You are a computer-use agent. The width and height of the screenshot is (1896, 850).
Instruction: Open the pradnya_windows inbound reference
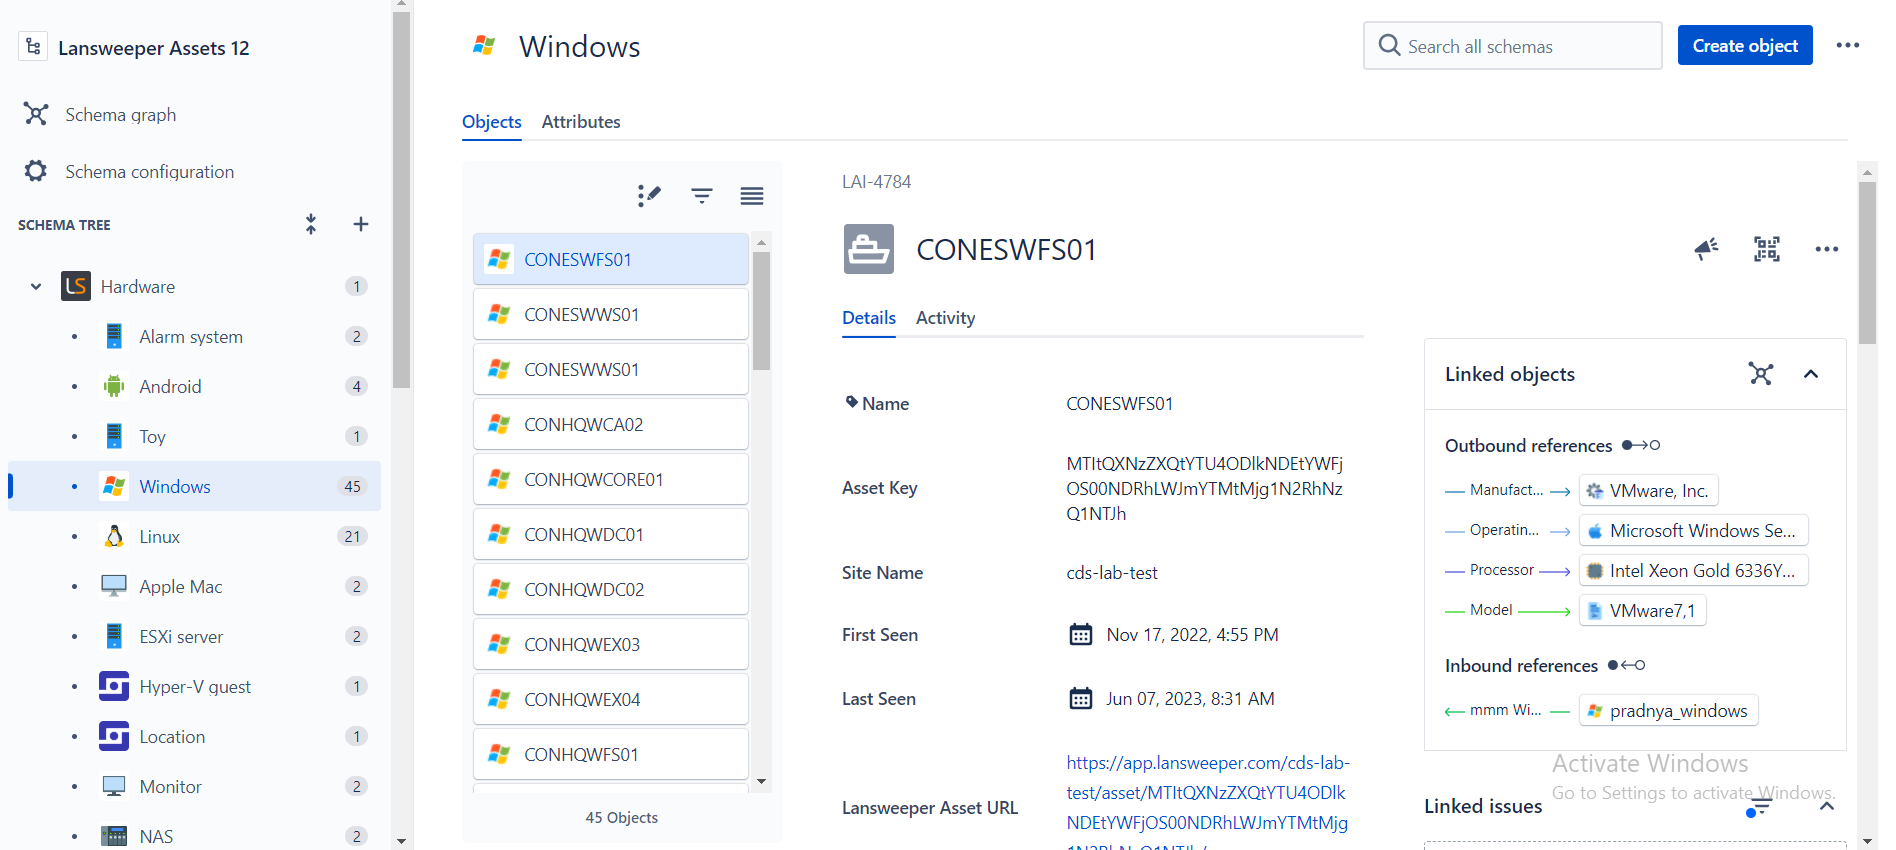(x=1668, y=711)
